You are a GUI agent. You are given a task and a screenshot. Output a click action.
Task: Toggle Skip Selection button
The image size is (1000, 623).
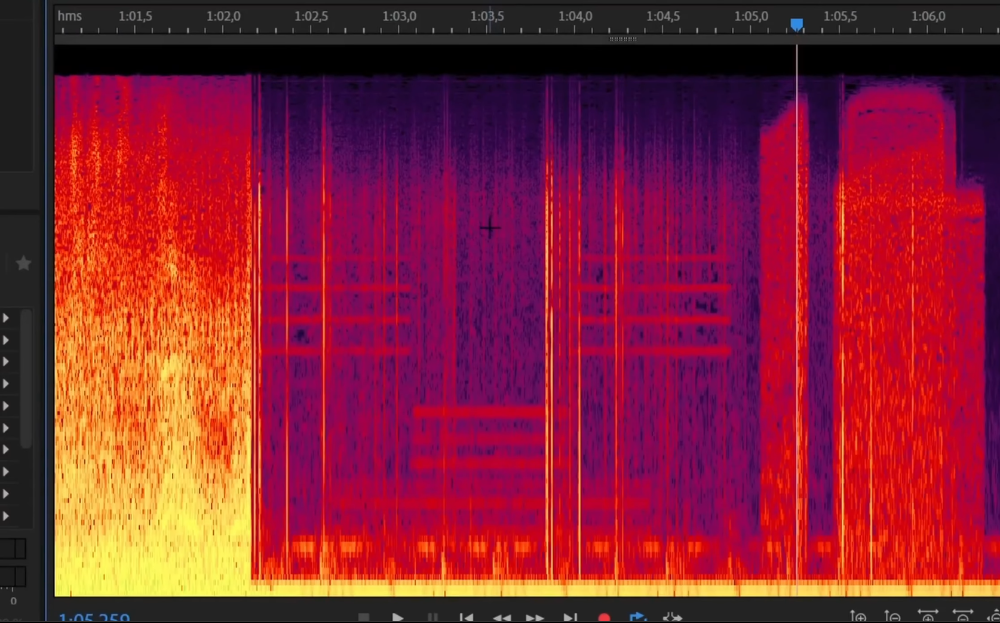[x=672, y=618]
